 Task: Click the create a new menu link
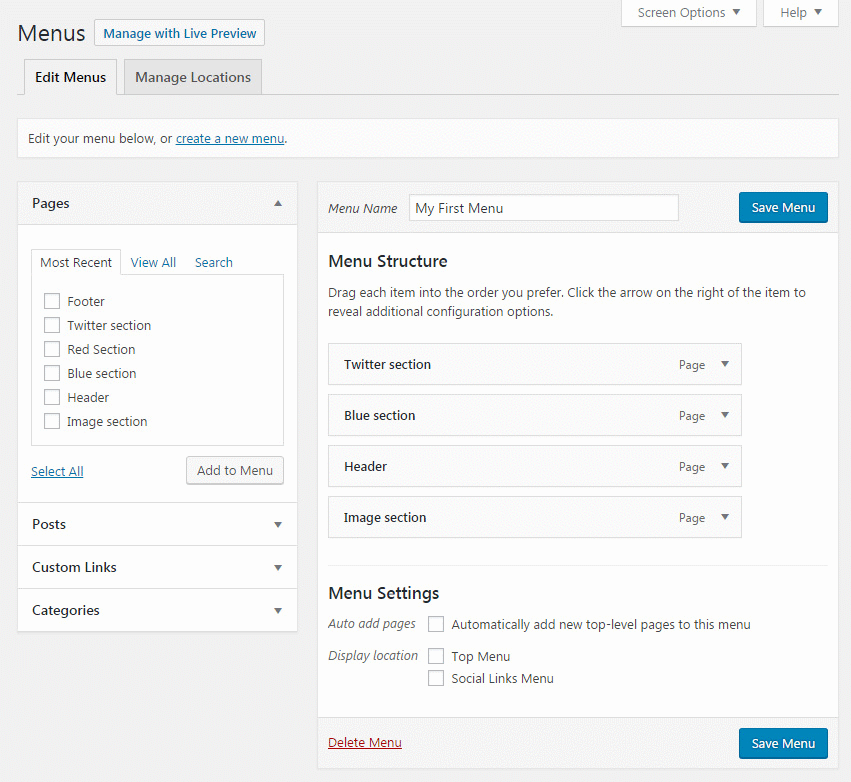point(229,137)
